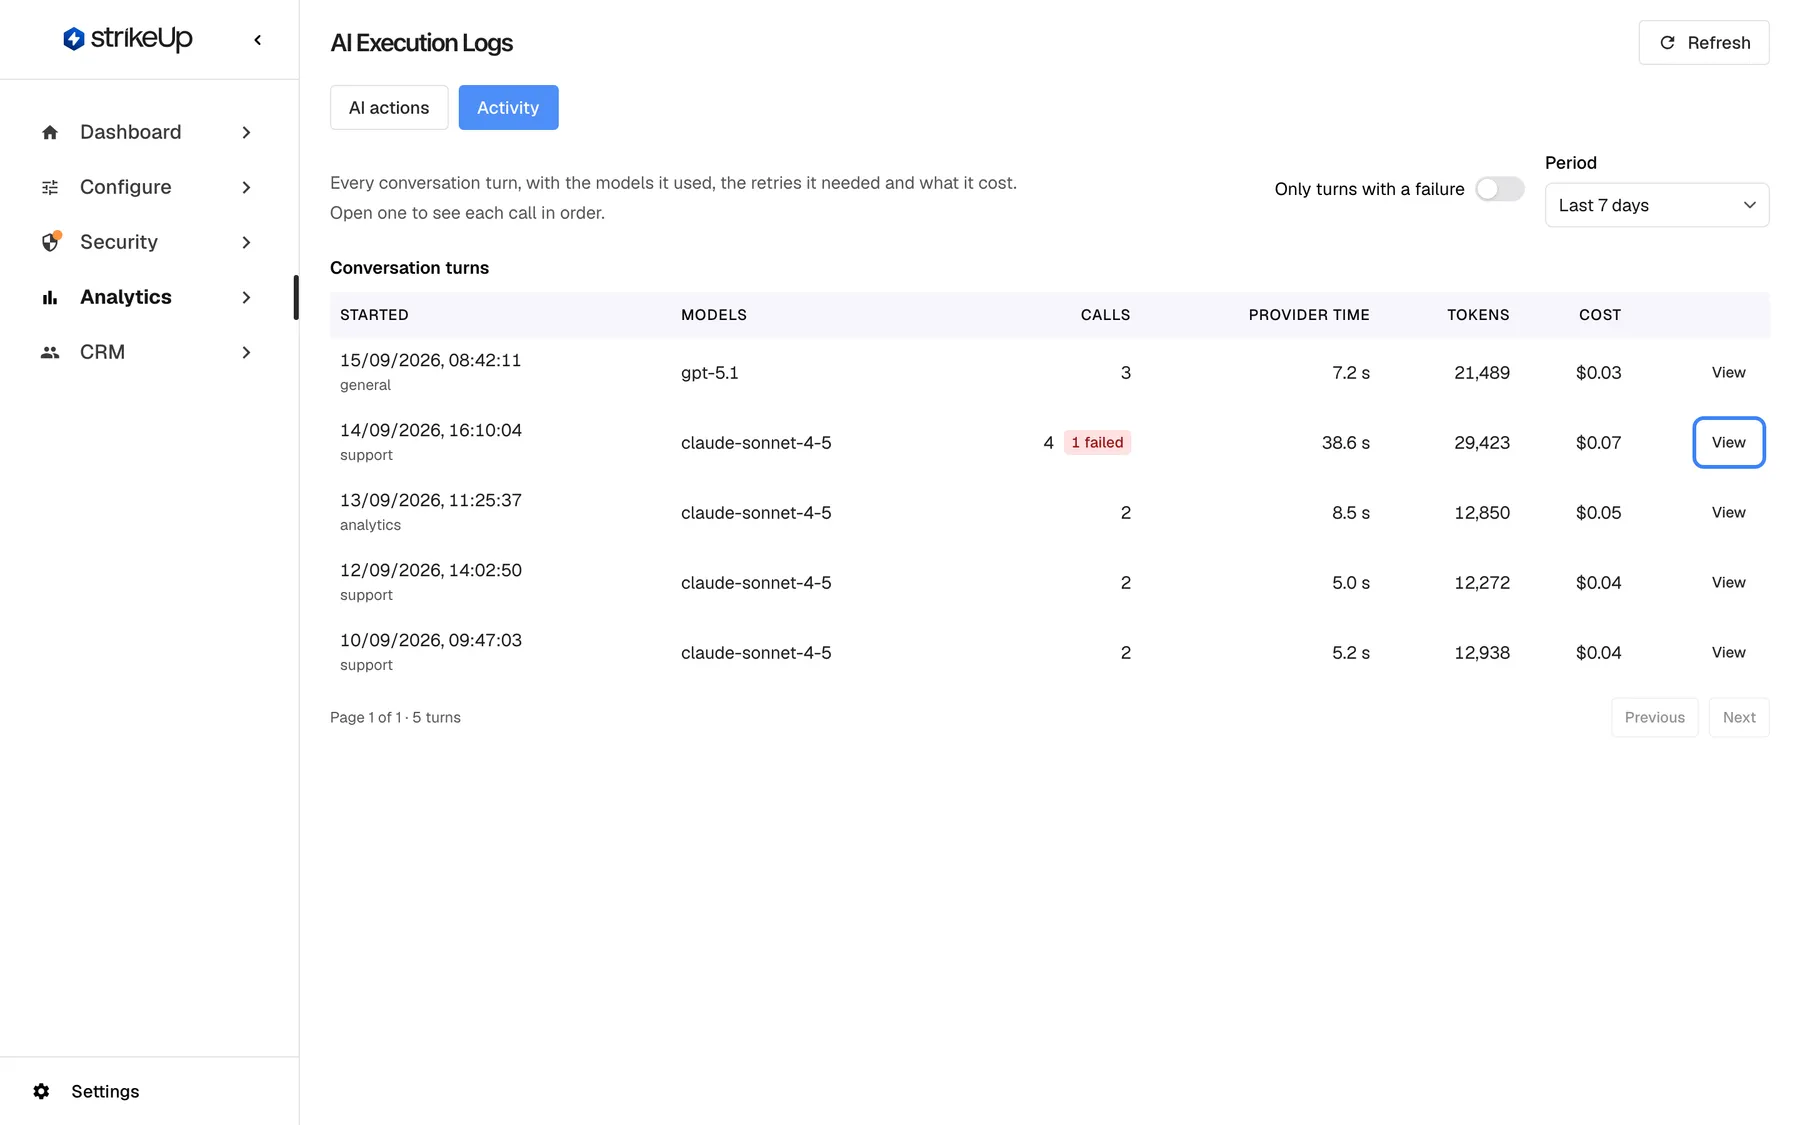The width and height of the screenshot is (1800, 1125).
Task: View the 10/09/2026 support turn
Action: click(x=1728, y=652)
